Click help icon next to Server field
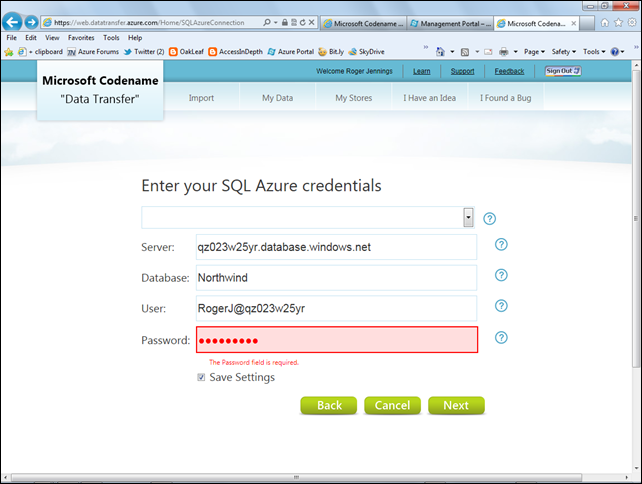Image resolution: width=642 pixels, height=484 pixels. [501, 244]
